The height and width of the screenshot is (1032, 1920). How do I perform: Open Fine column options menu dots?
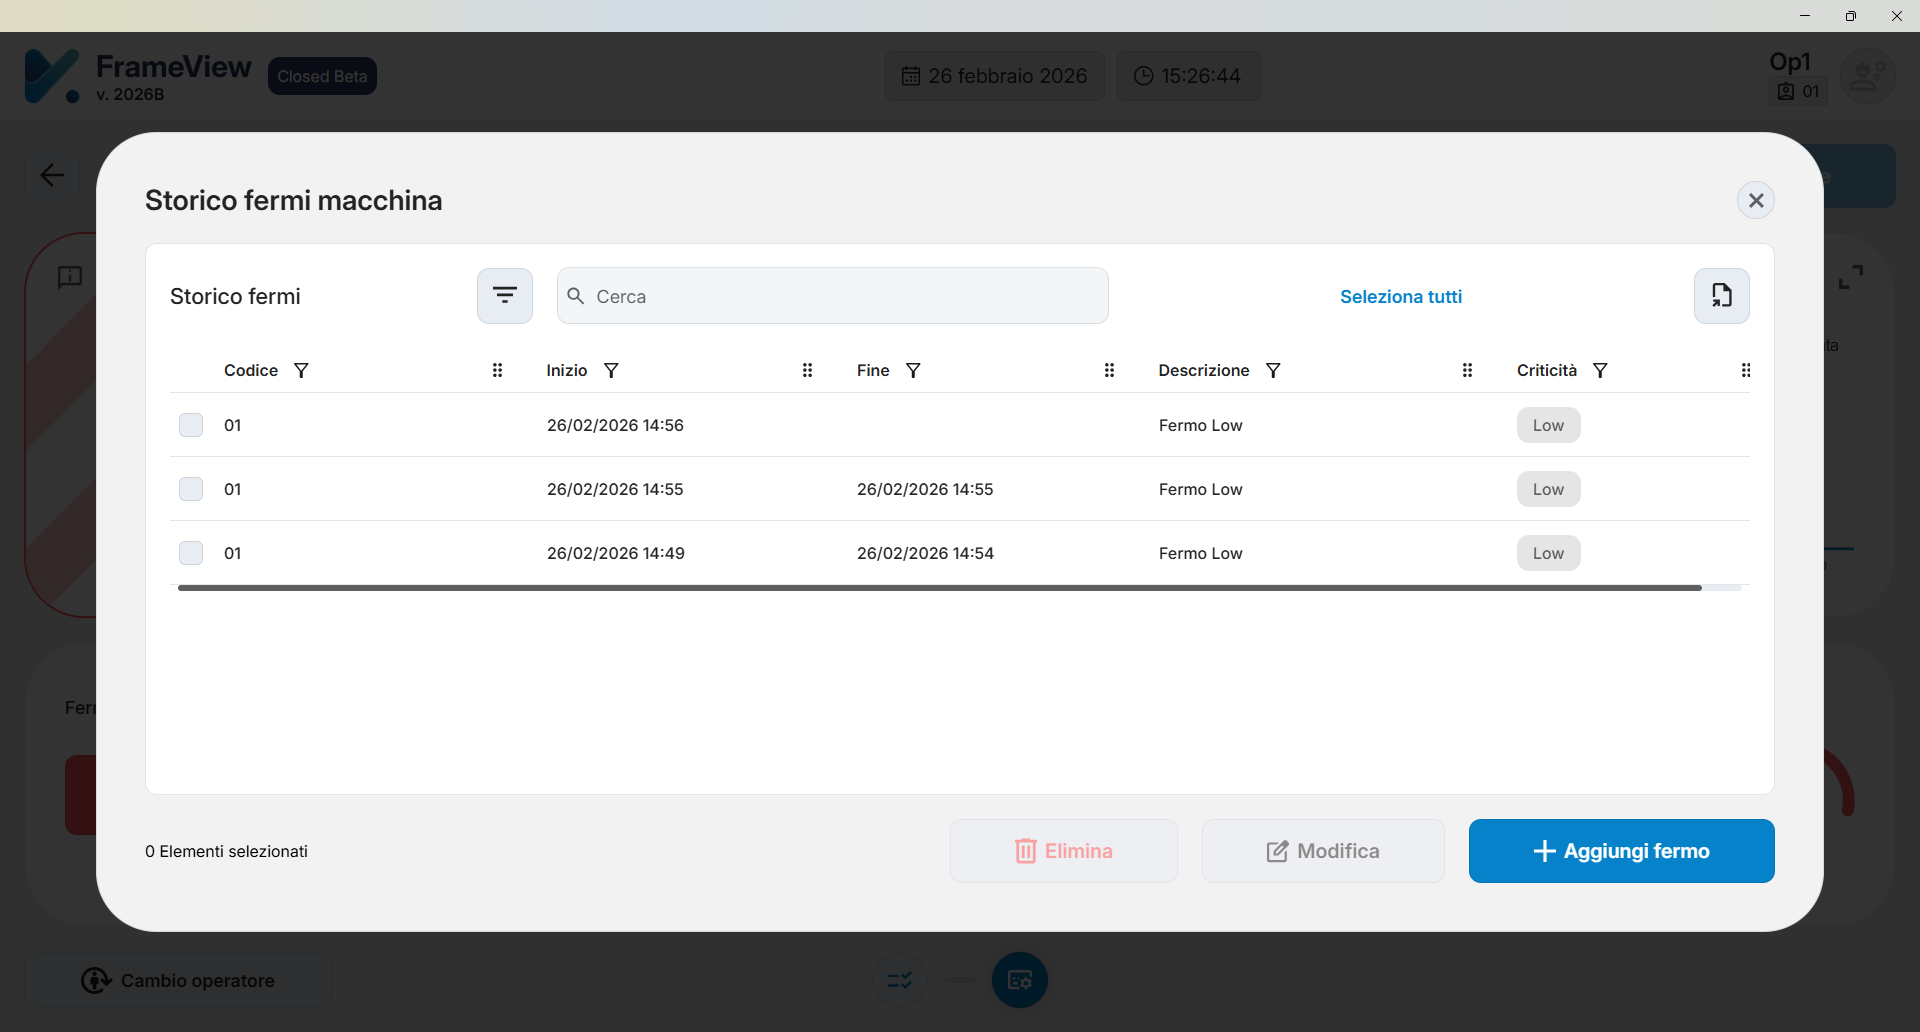tap(1109, 371)
